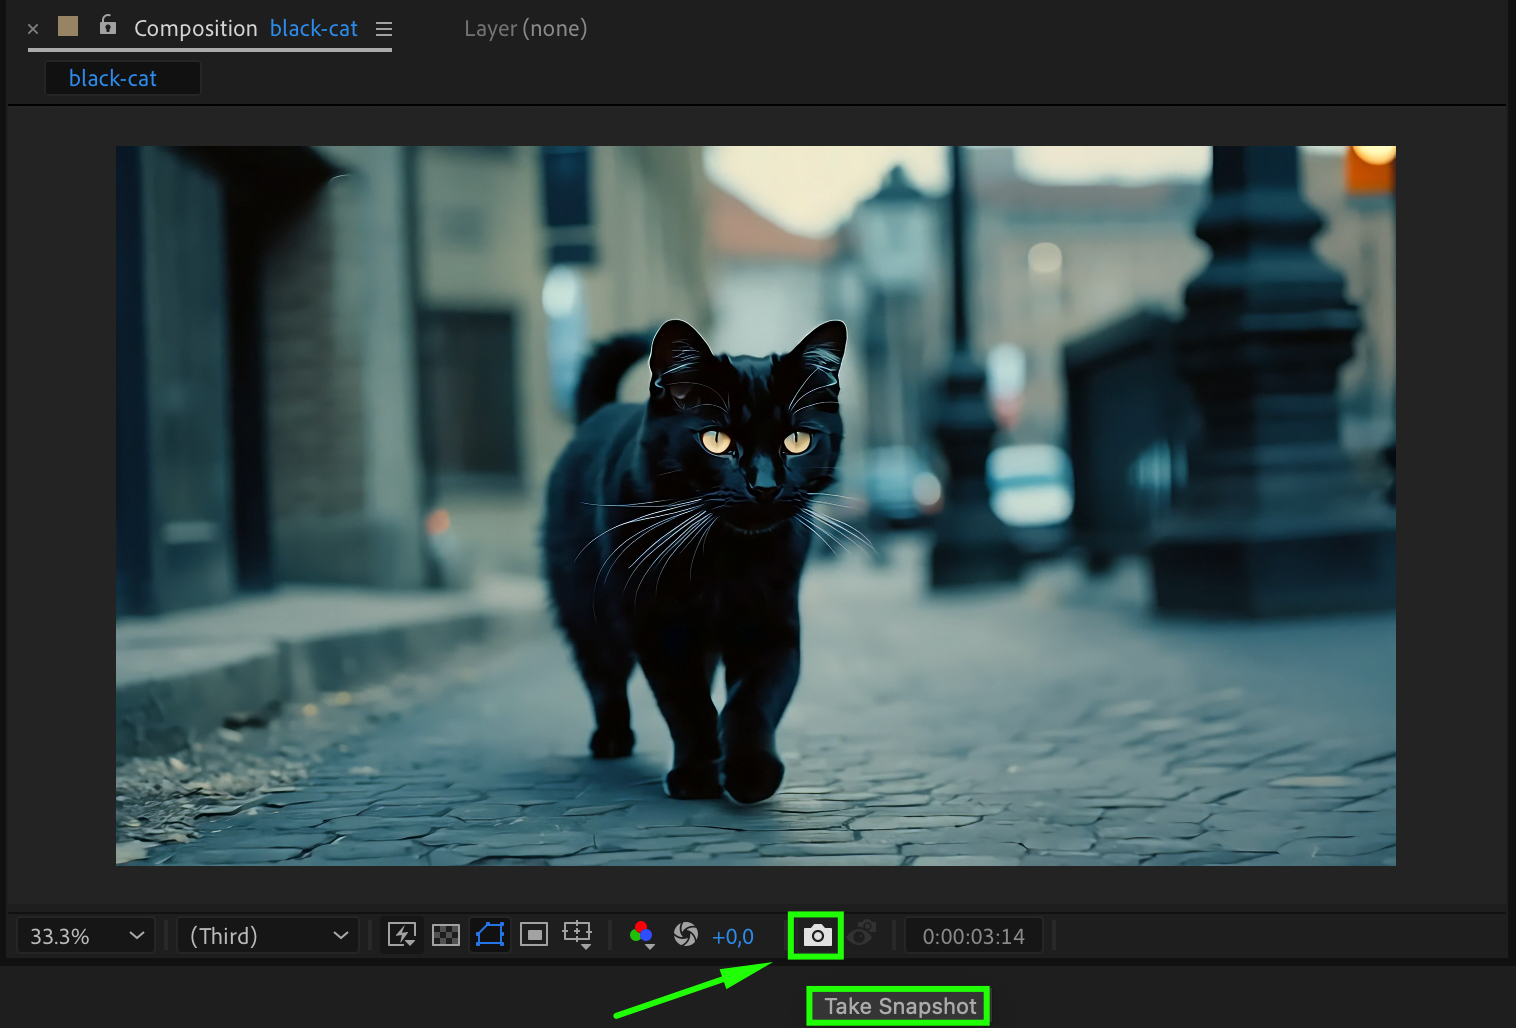Toggle the viewer lock icon
This screenshot has height=1028, width=1516.
108,26
